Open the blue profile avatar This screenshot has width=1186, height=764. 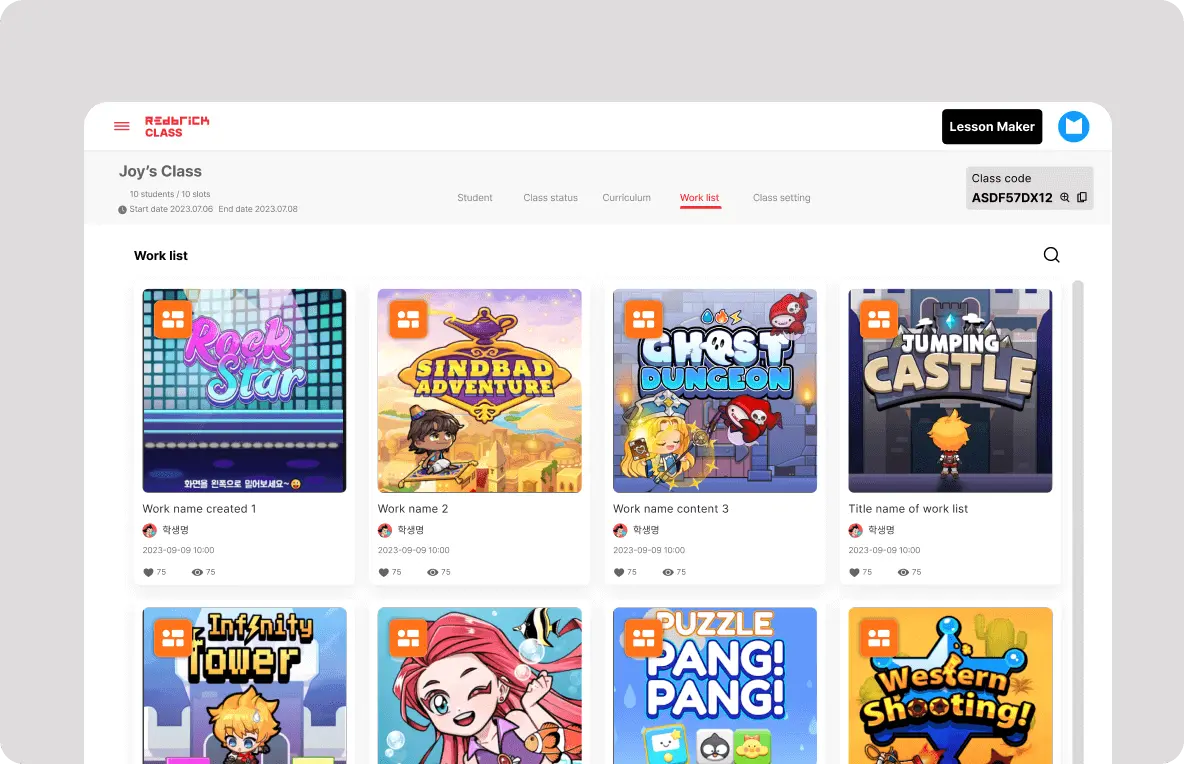pos(1073,126)
